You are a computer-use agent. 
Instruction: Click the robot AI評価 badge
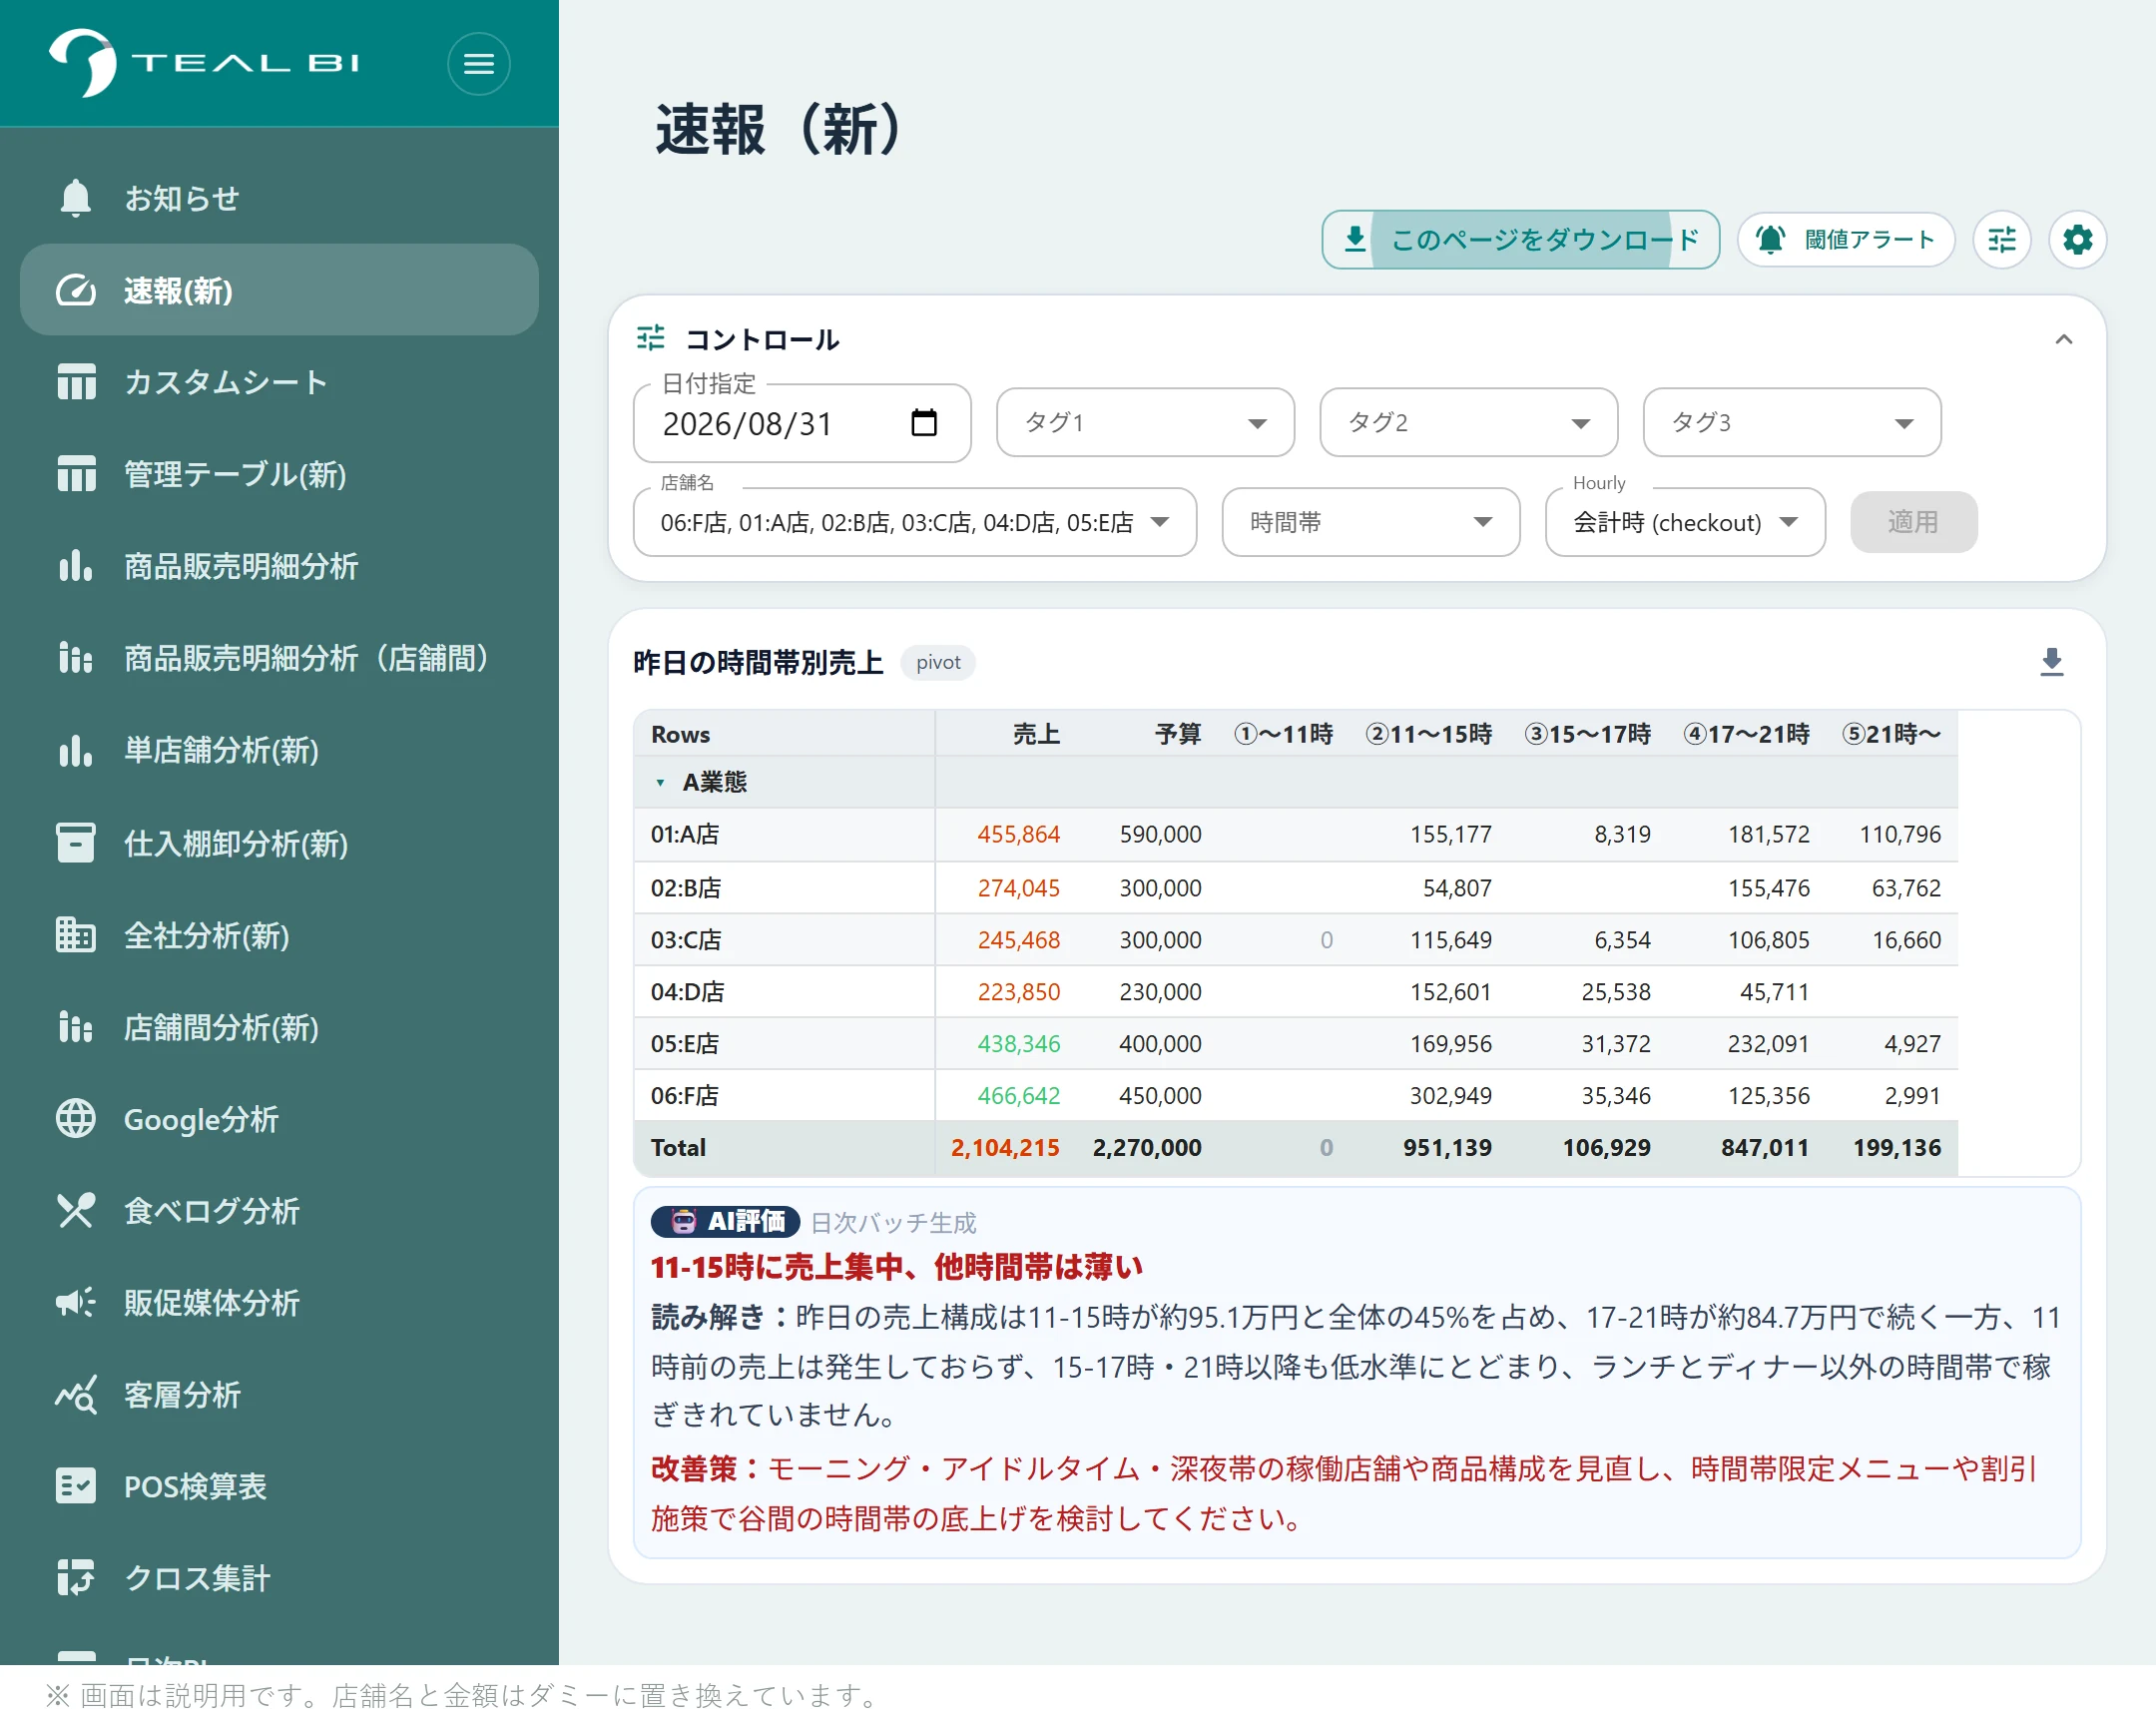[x=725, y=1221]
